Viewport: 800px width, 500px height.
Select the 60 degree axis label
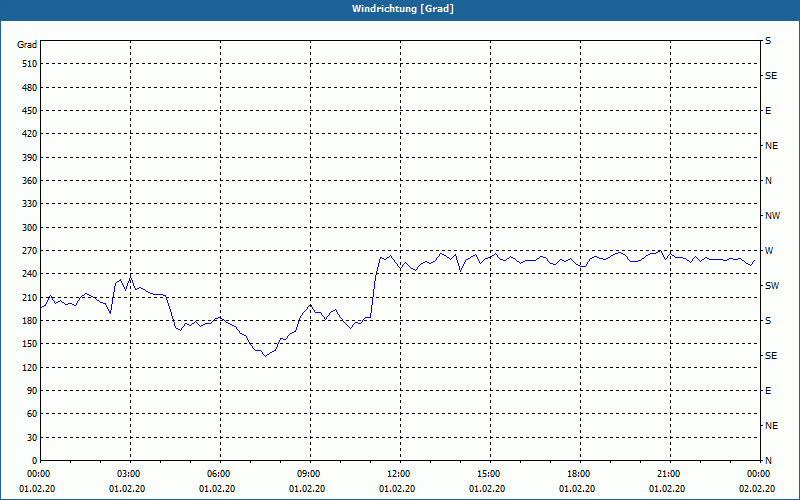click(x=32, y=413)
